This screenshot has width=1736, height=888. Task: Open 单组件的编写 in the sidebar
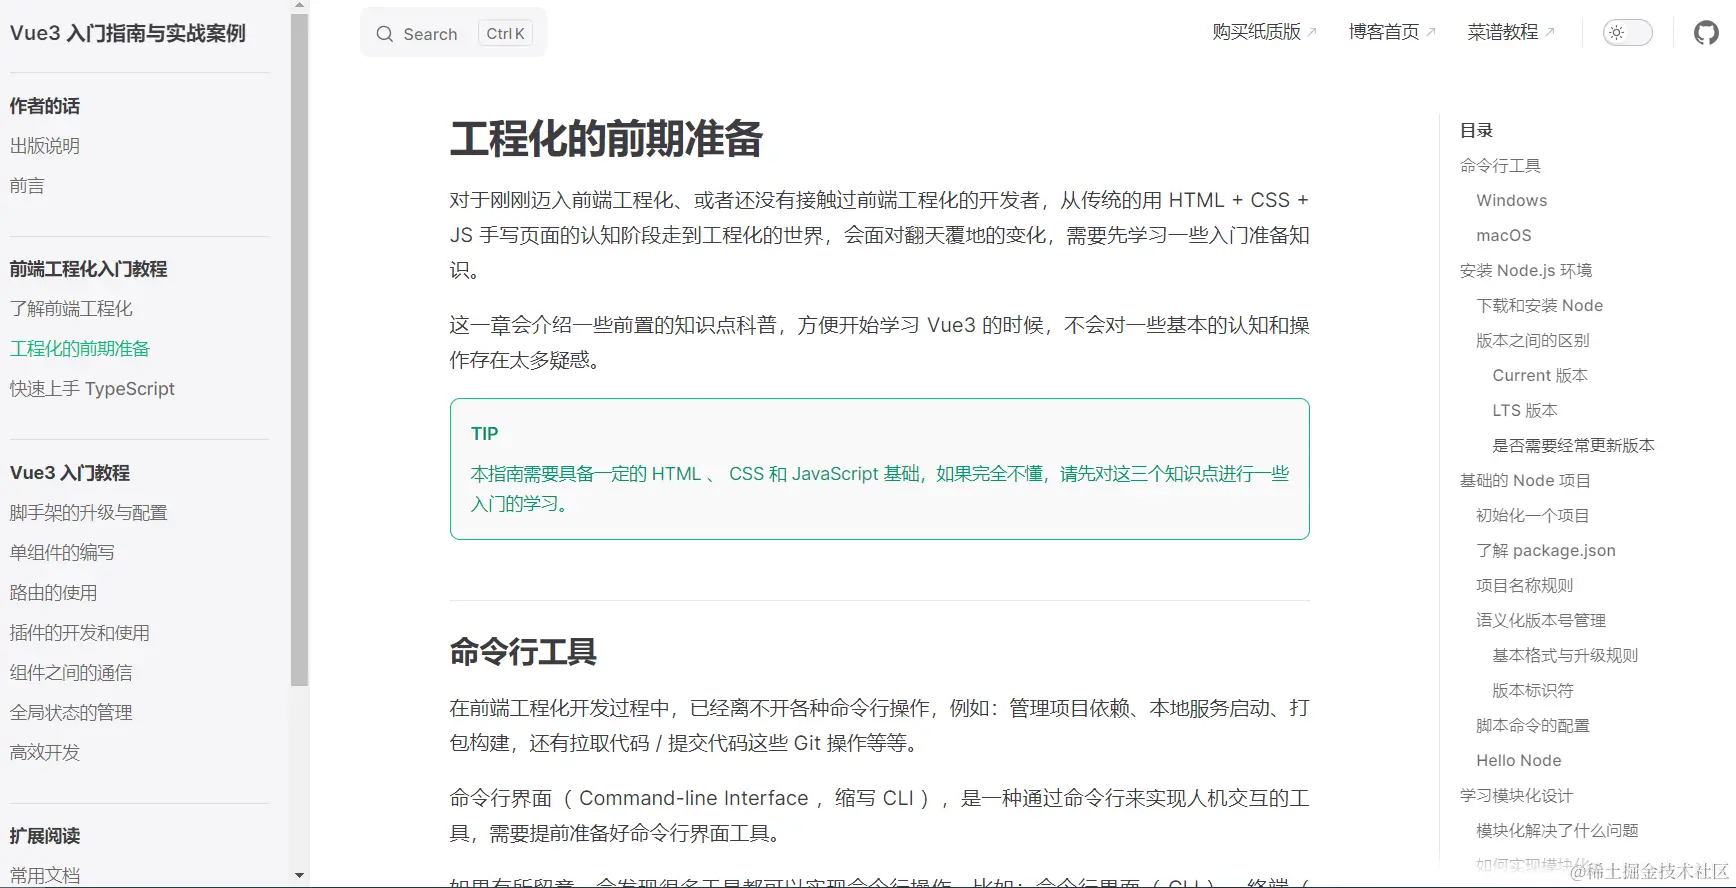point(62,553)
